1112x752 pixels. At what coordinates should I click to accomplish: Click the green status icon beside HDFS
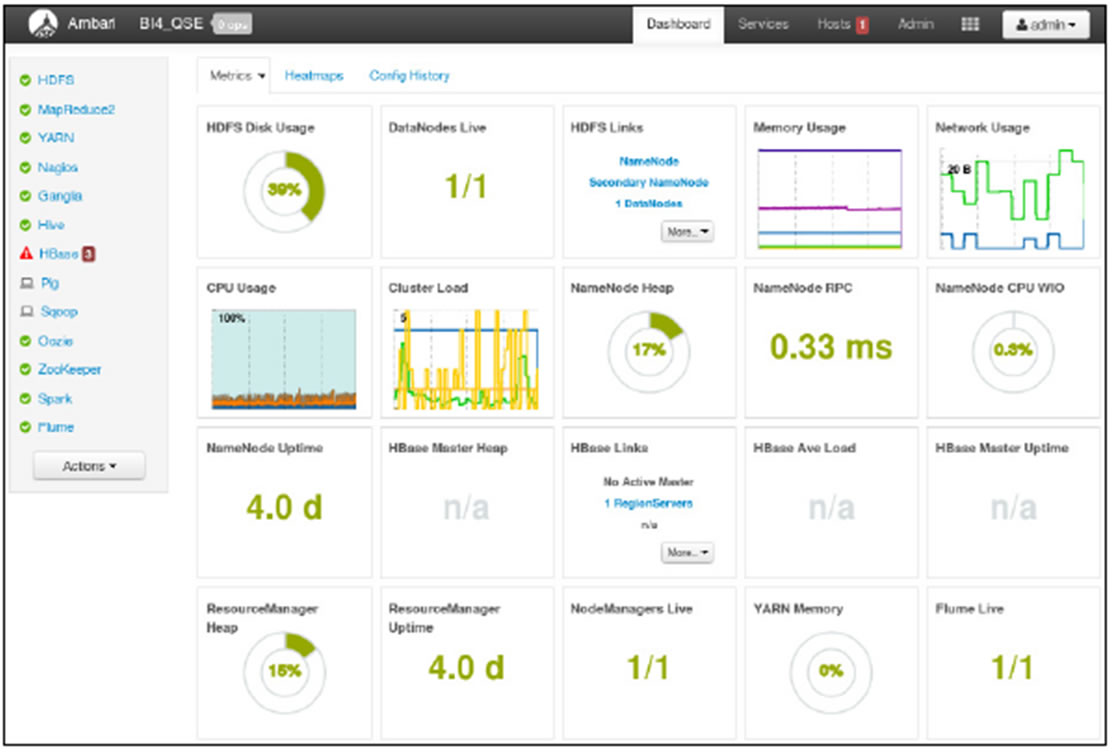tap(25, 80)
